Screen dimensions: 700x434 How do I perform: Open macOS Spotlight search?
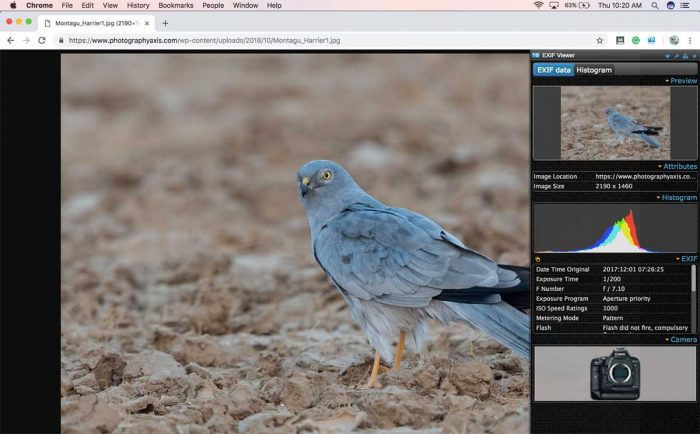pos(653,5)
